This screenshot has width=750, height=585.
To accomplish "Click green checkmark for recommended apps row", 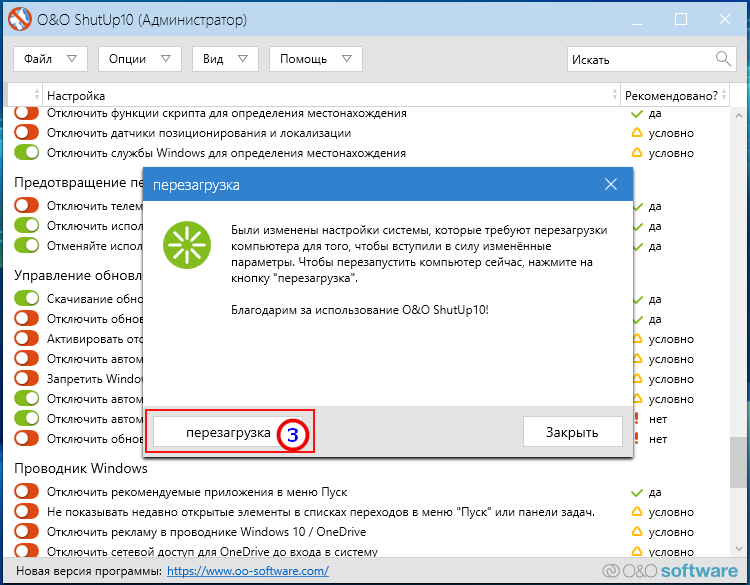I will pyautogui.click(x=637, y=493).
